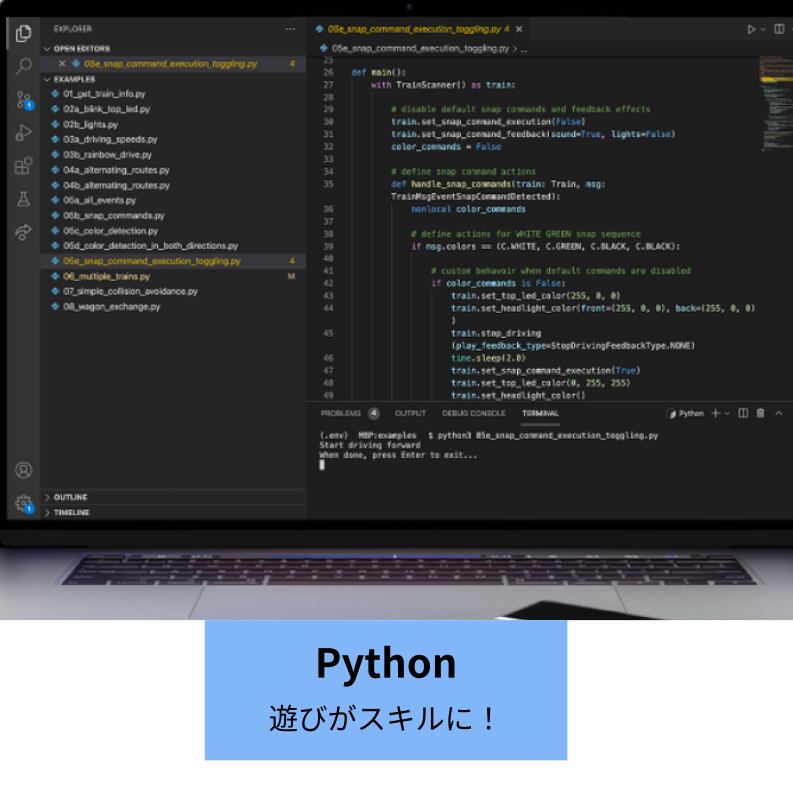793x793 pixels.
Task: Close 05e file in Open Editors list
Action: [x=62, y=64]
